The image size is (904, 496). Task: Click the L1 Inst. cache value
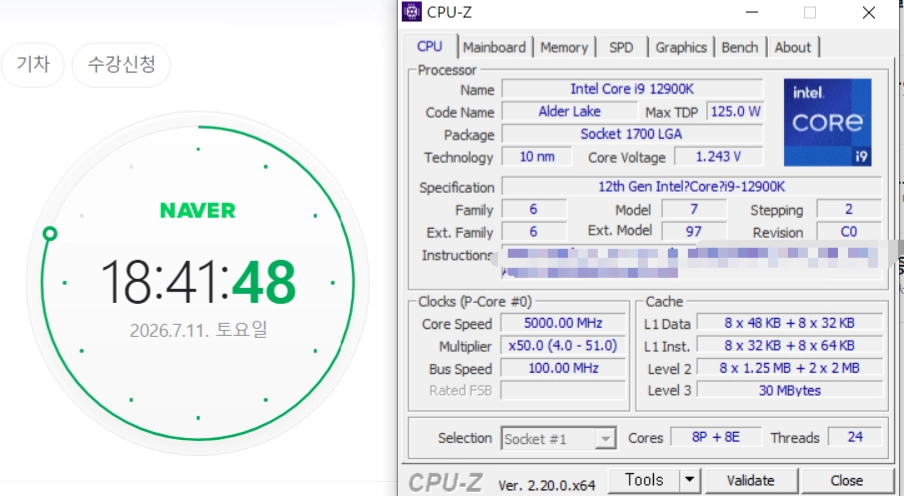pyautogui.click(x=789, y=345)
